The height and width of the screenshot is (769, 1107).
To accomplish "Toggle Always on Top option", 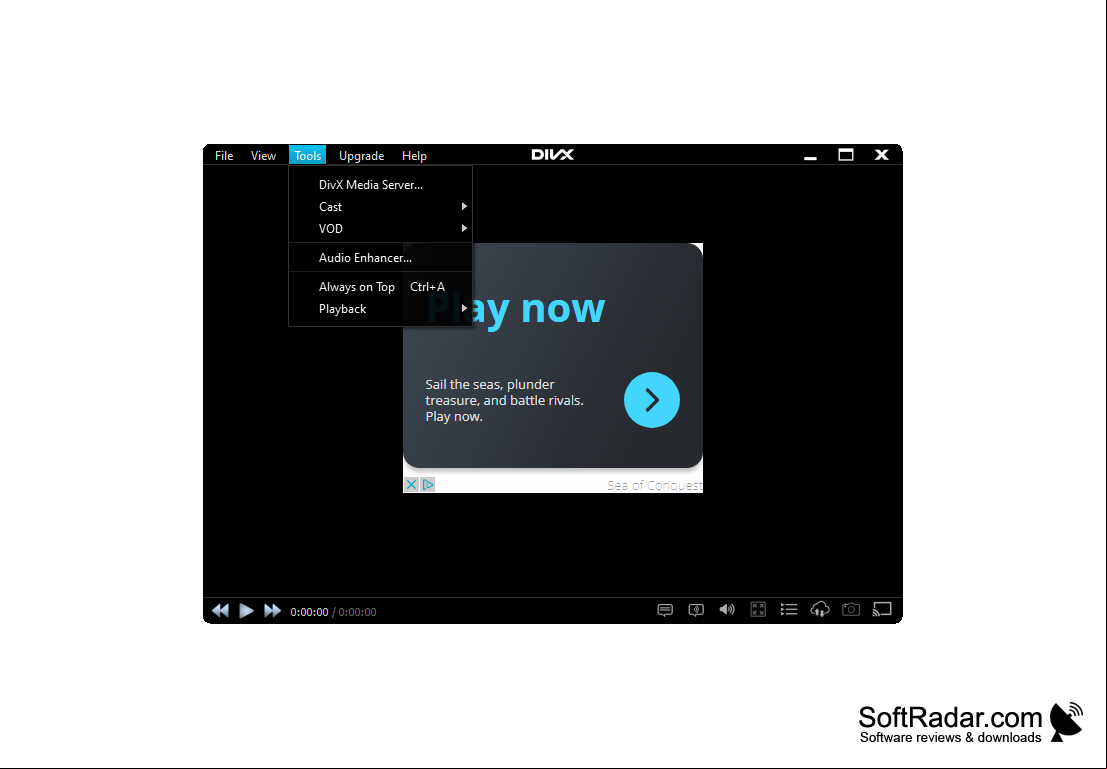I will (381, 287).
